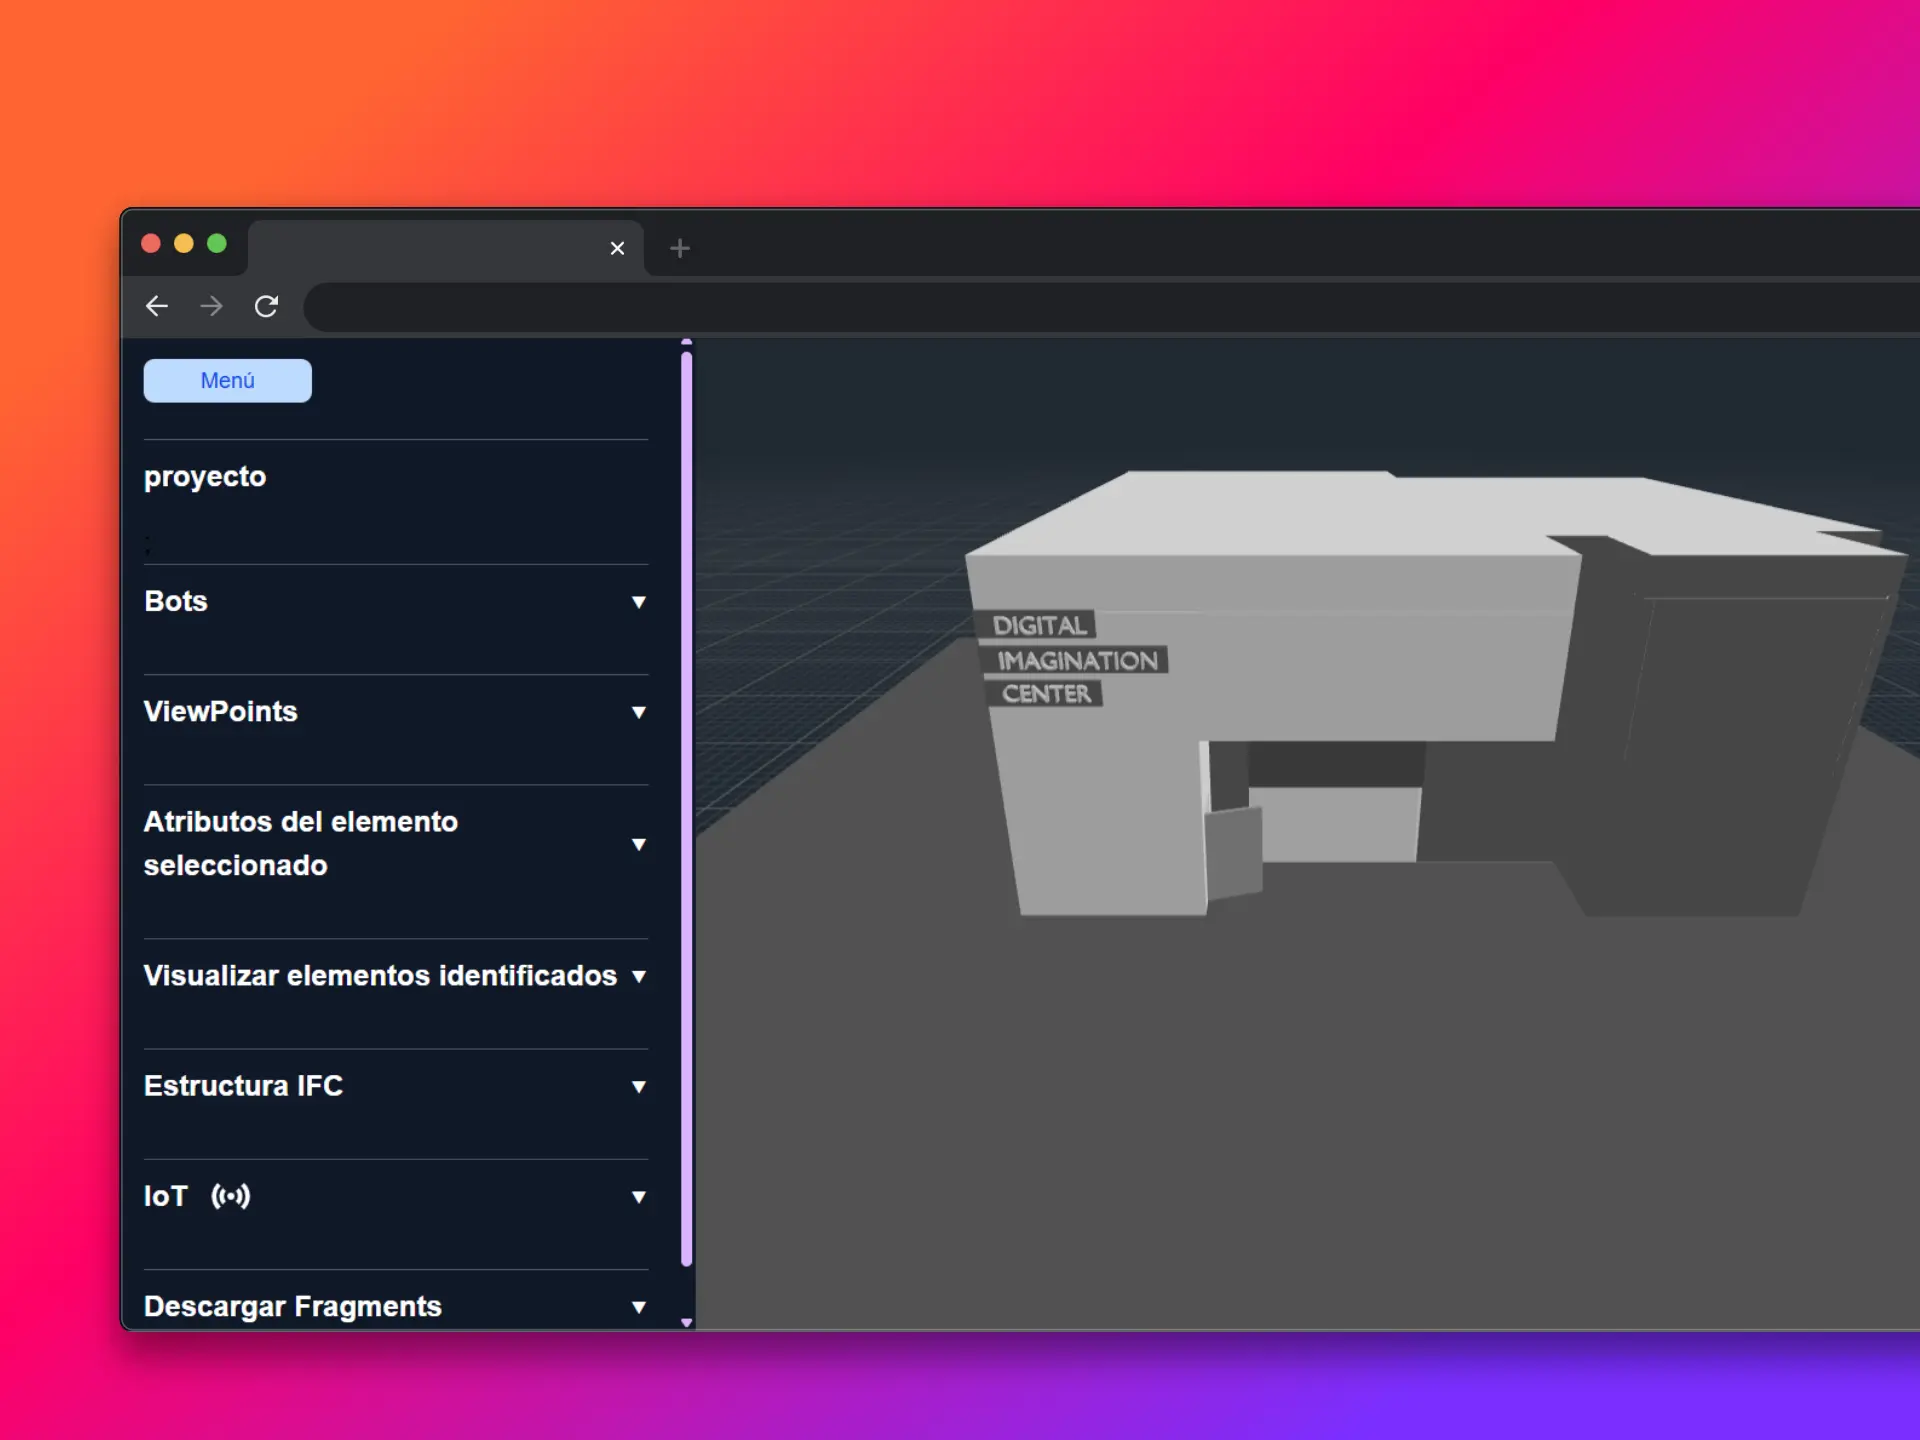This screenshot has height=1440, width=1920.
Task: Click the purple sidebar scrollbar
Action: [687, 800]
